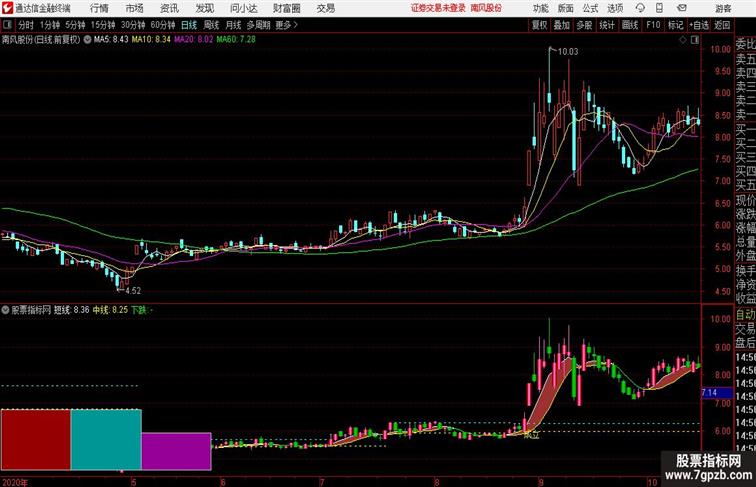The height and width of the screenshot is (487, 756).
Task: Switch to 1分钟 period tab
Action: click(50, 25)
